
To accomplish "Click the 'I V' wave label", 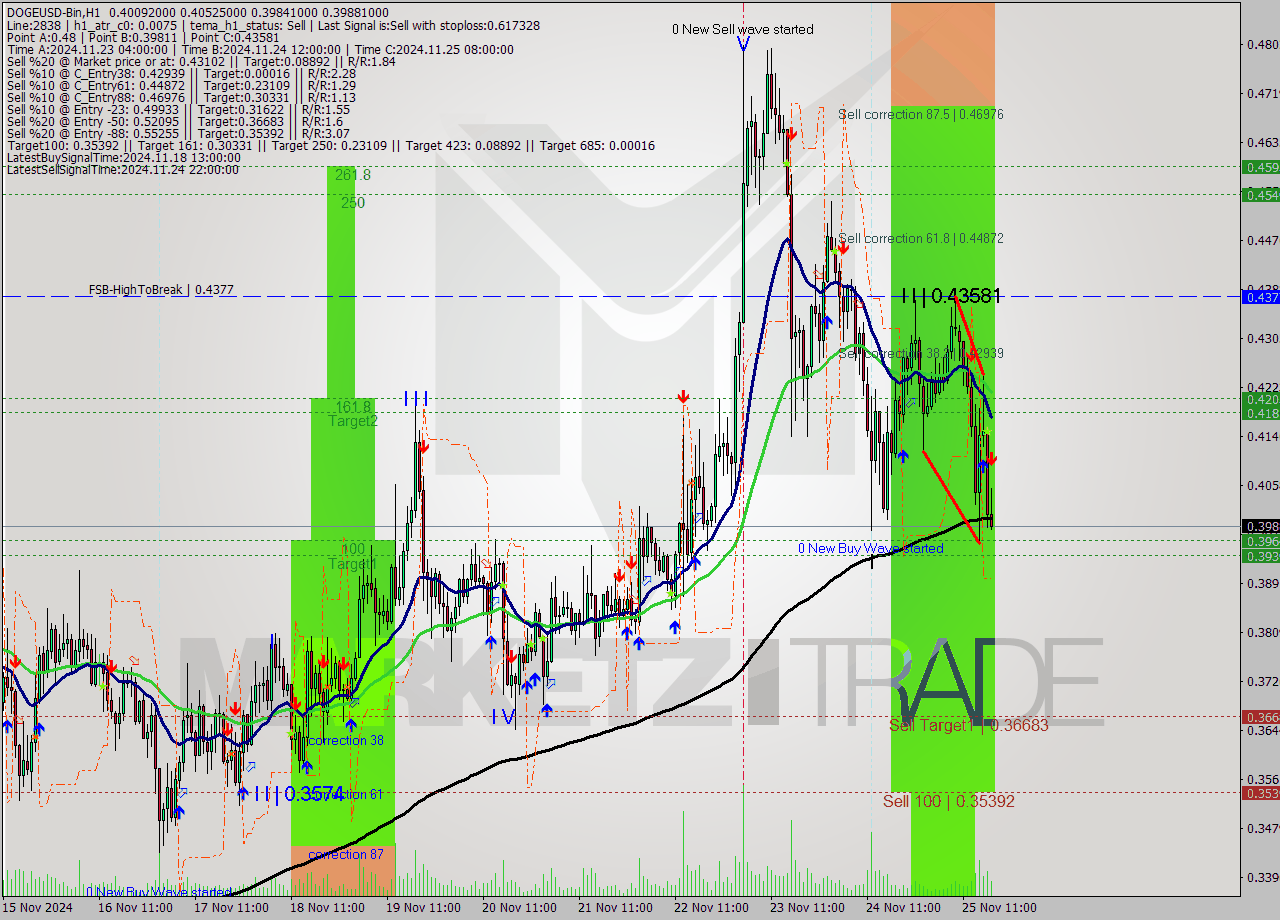I will click(504, 716).
